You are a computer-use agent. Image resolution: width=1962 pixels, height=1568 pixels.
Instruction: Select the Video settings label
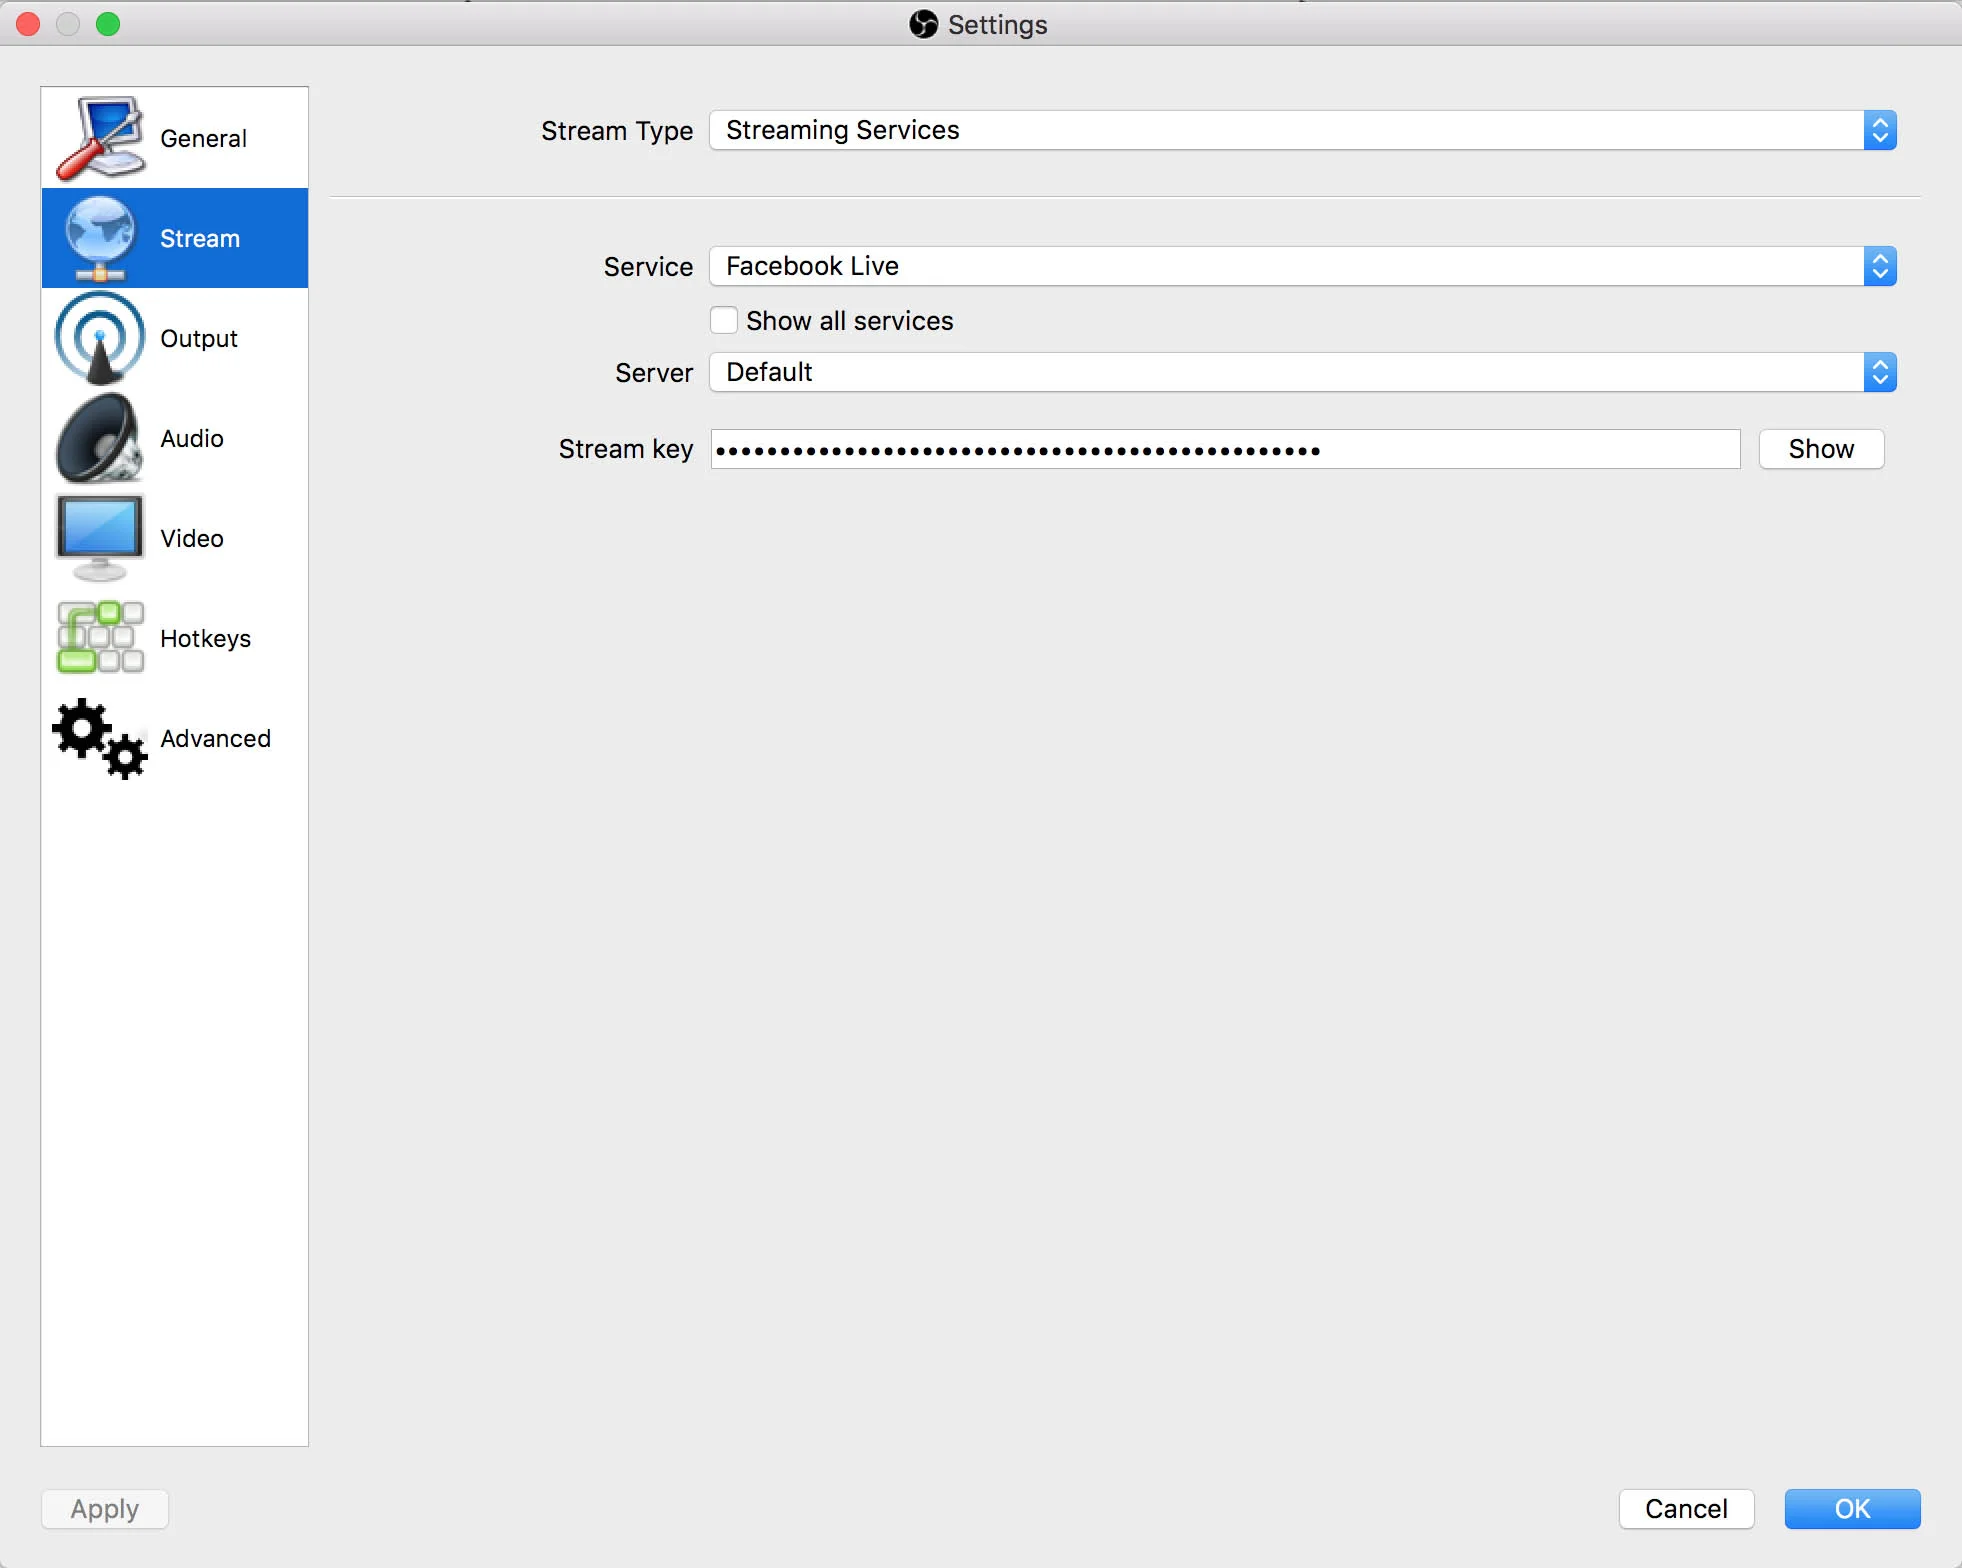coord(192,538)
